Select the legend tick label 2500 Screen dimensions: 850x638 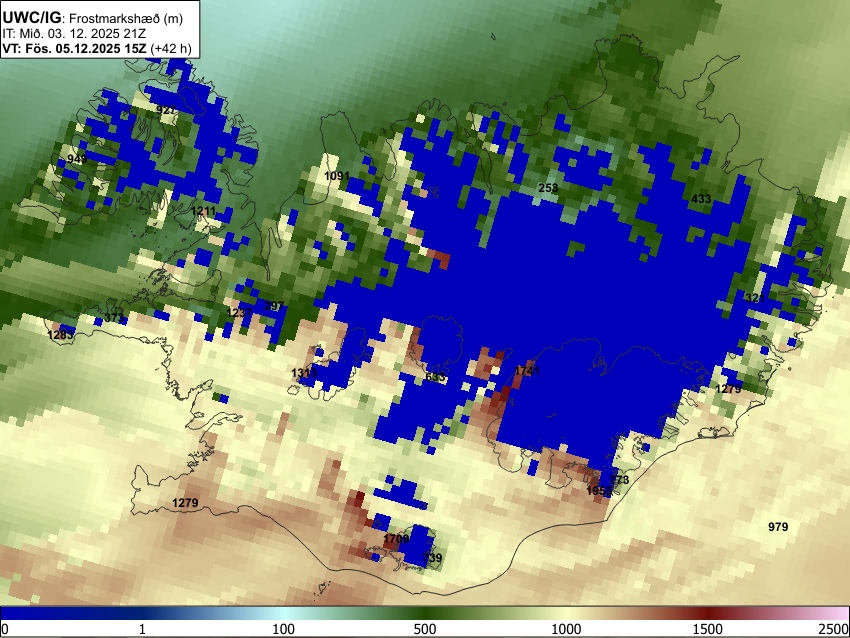pyautogui.click(x=835, y=629)
